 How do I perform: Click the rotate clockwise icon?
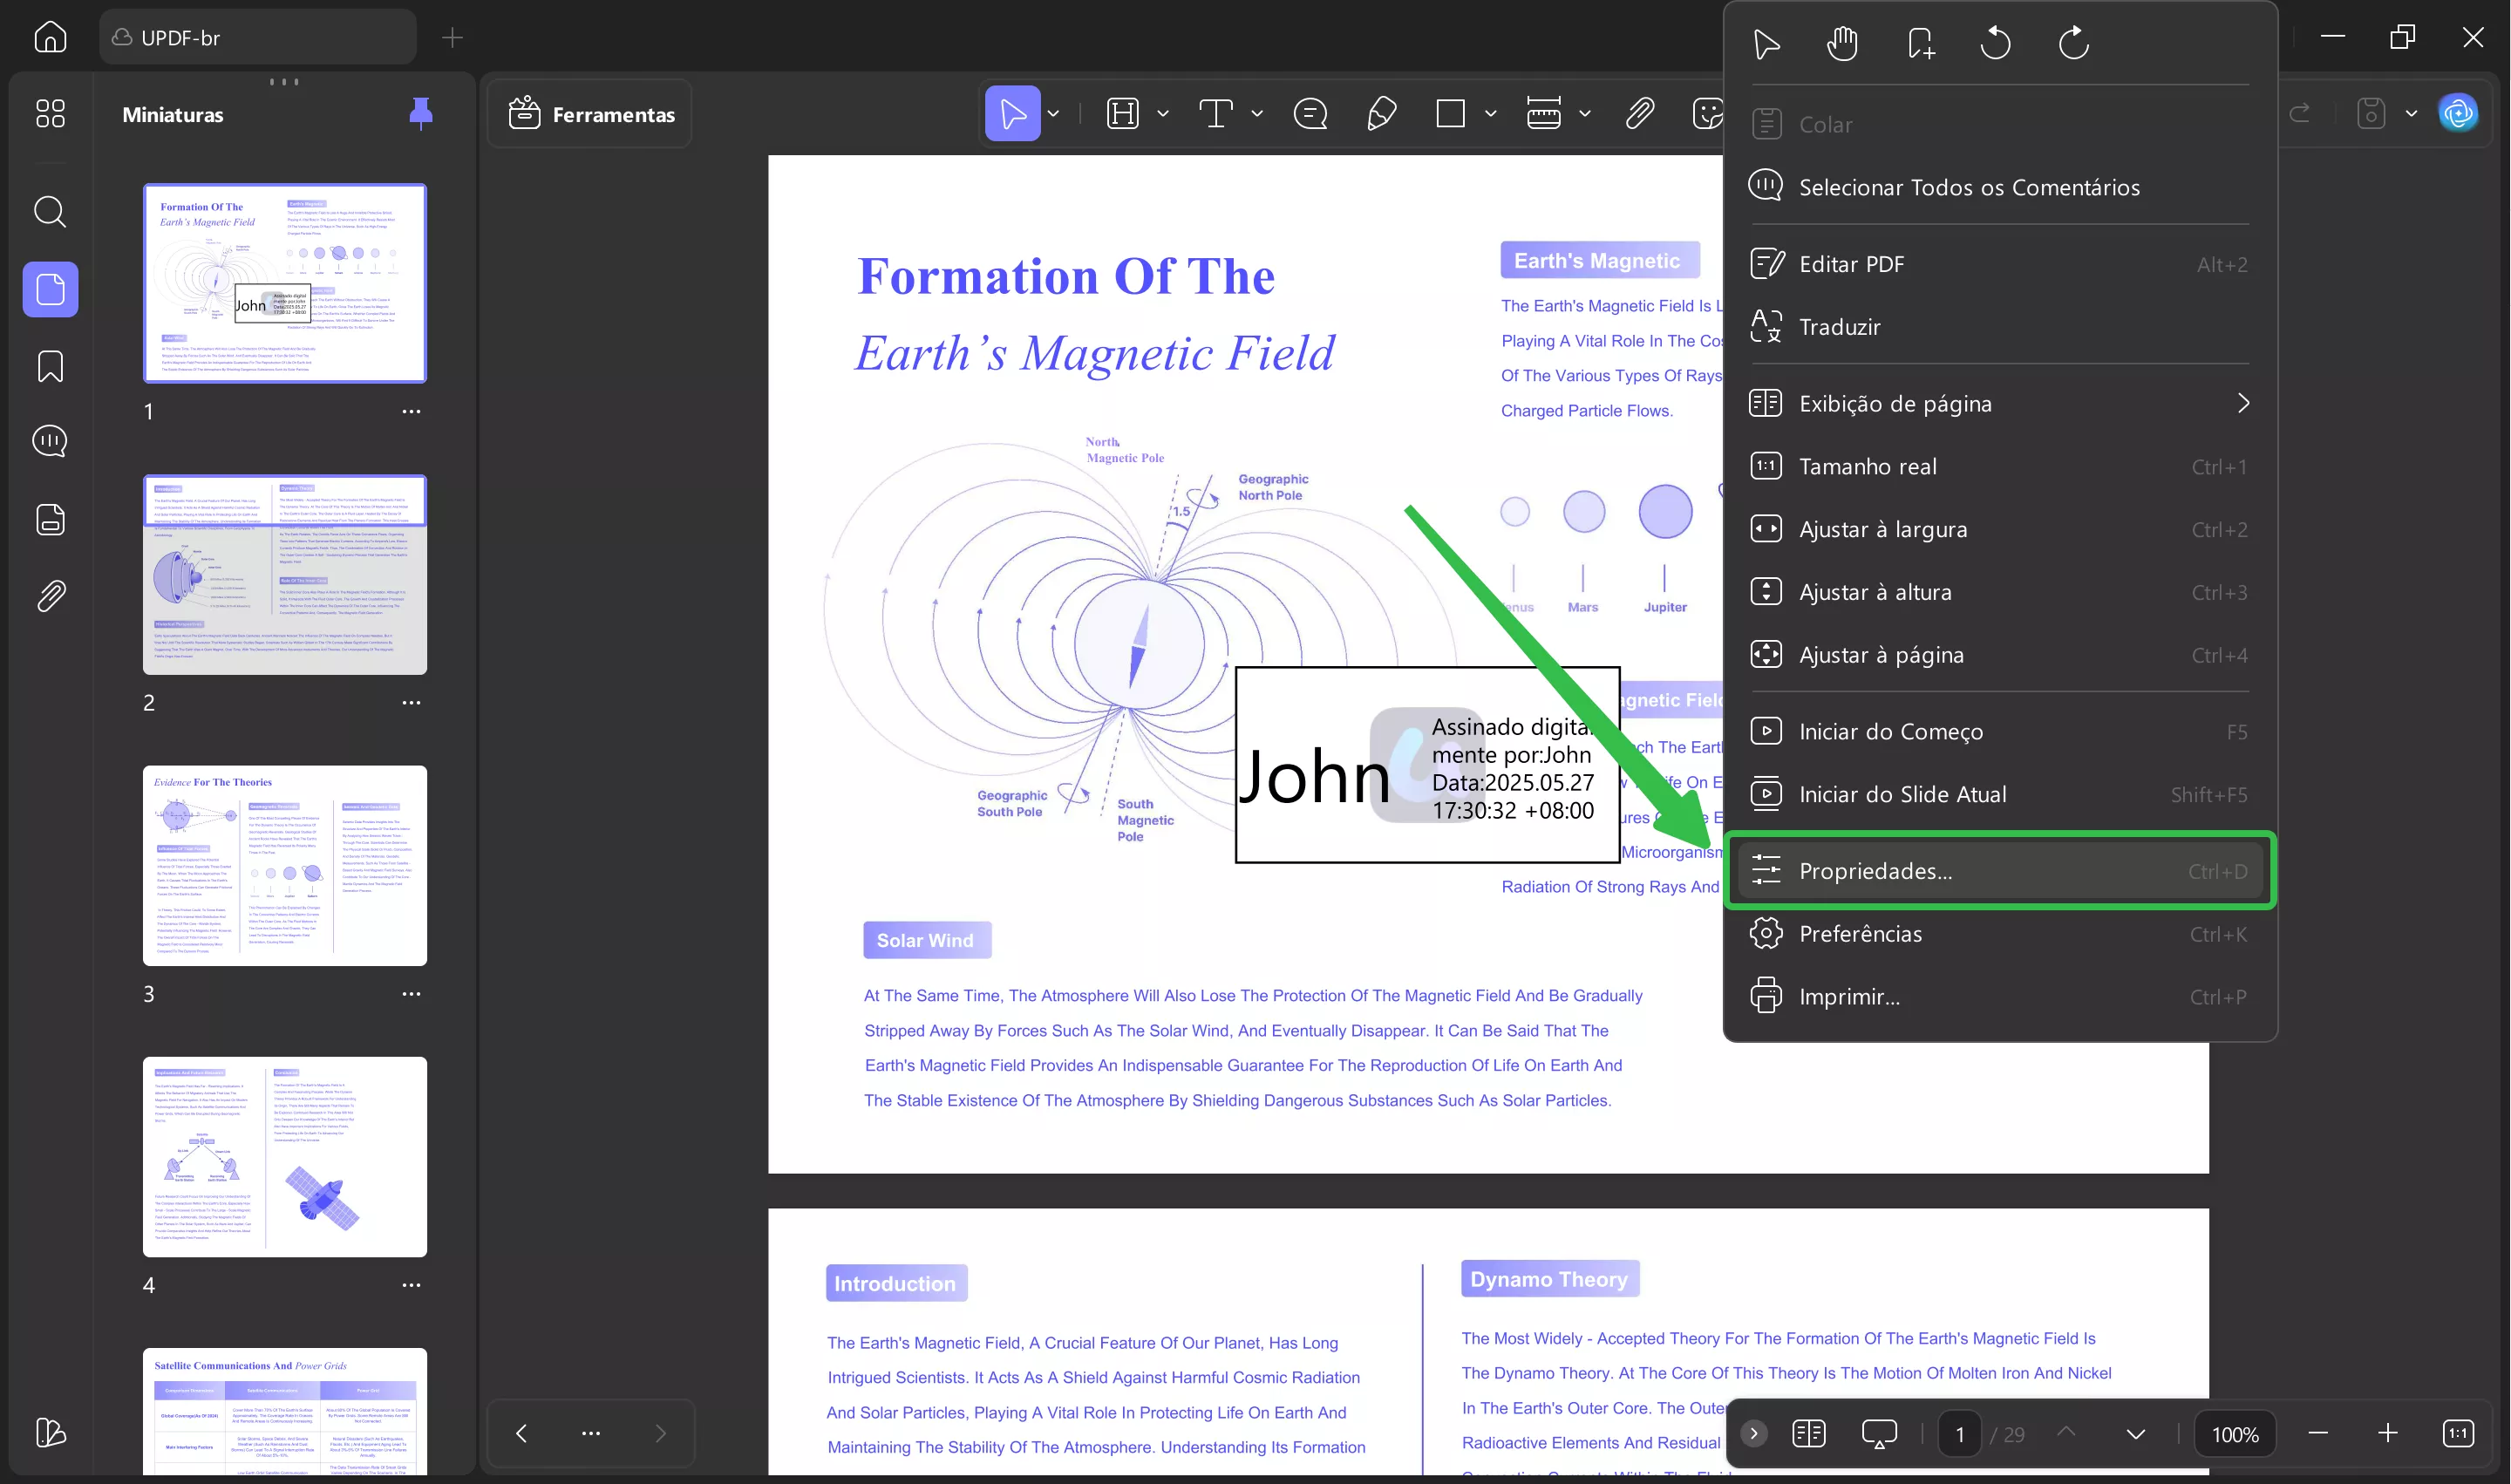[2074, 43]
